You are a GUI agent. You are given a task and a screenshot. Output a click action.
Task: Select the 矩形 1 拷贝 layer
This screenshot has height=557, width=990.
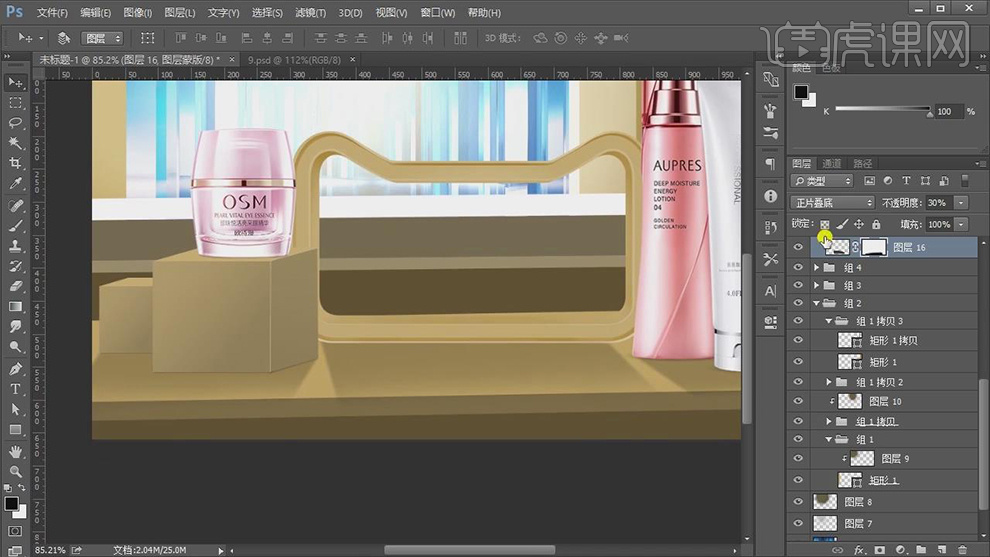click(x=893, y=340)
